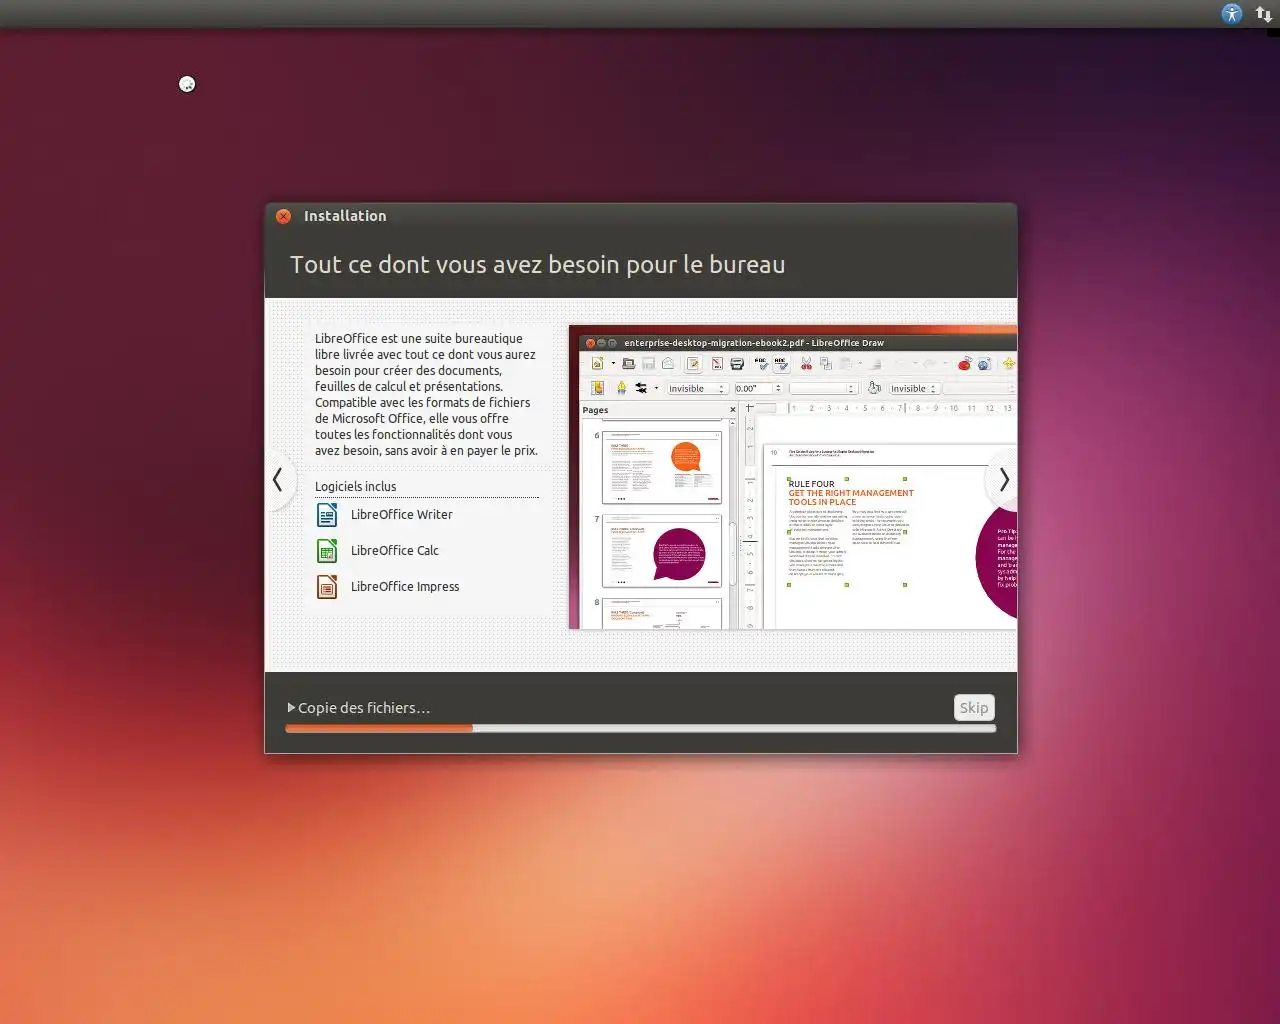Screen dimensions: 1280x1024
Task: Advance to the next slide arrow
Action: [x=1003, y=480]
